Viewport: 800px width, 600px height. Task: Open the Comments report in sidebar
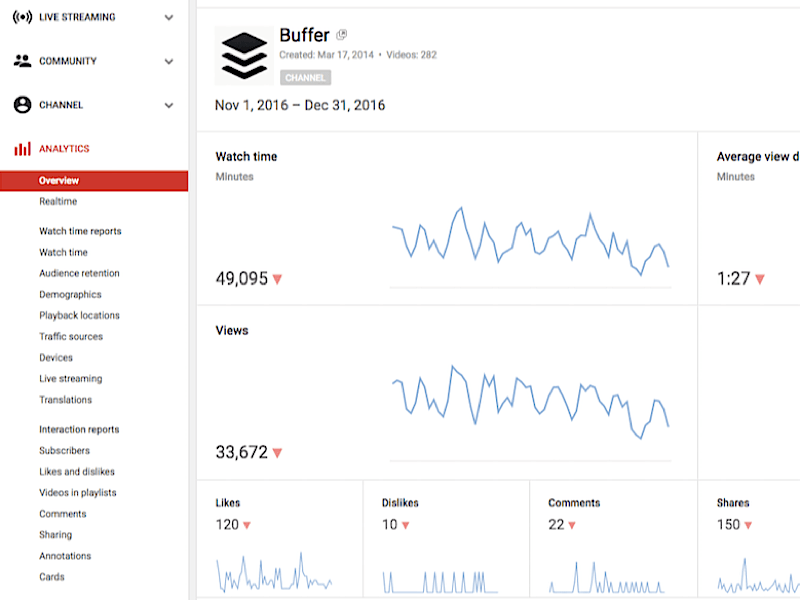tap(63, 514)
